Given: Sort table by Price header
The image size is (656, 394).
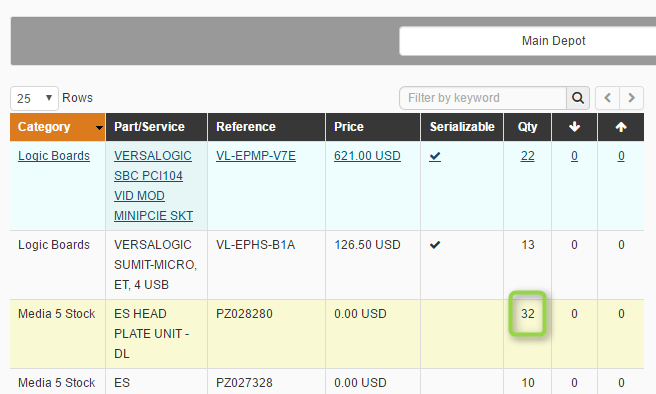Looking at the screenshot, I should pyautogui.click(x=348, y=127).
